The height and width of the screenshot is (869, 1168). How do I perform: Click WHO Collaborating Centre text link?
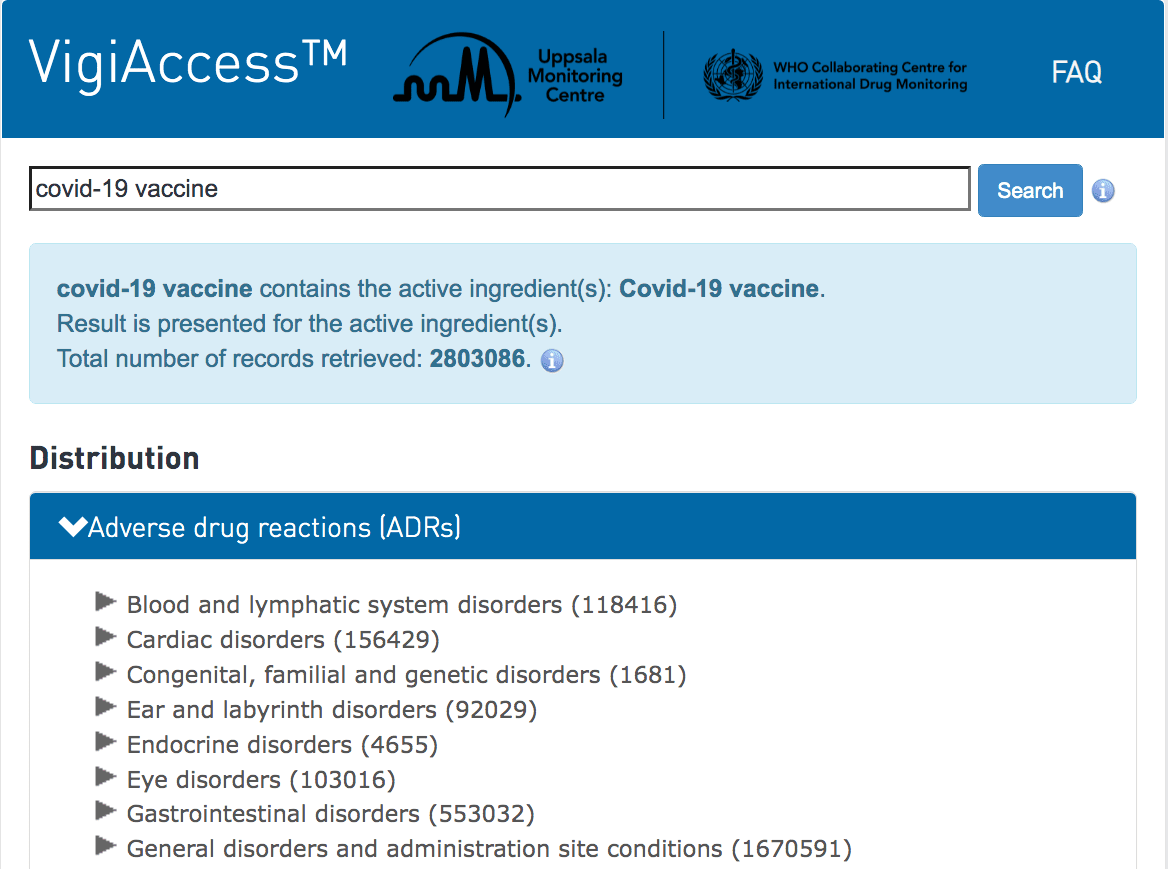click(x=870, y=75)
